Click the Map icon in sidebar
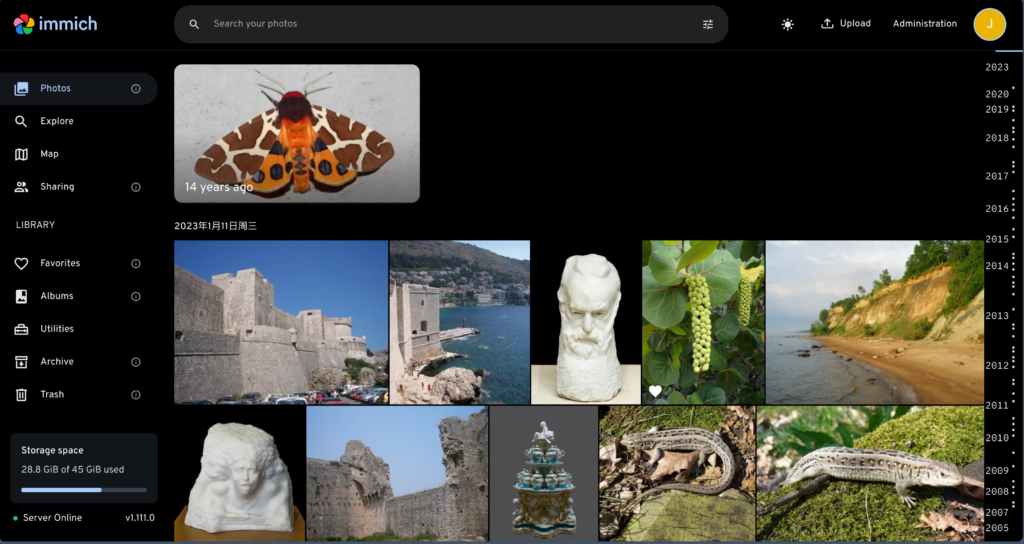Image resolution: width=1024 pixels, height=544 pixels. point(22,154)
